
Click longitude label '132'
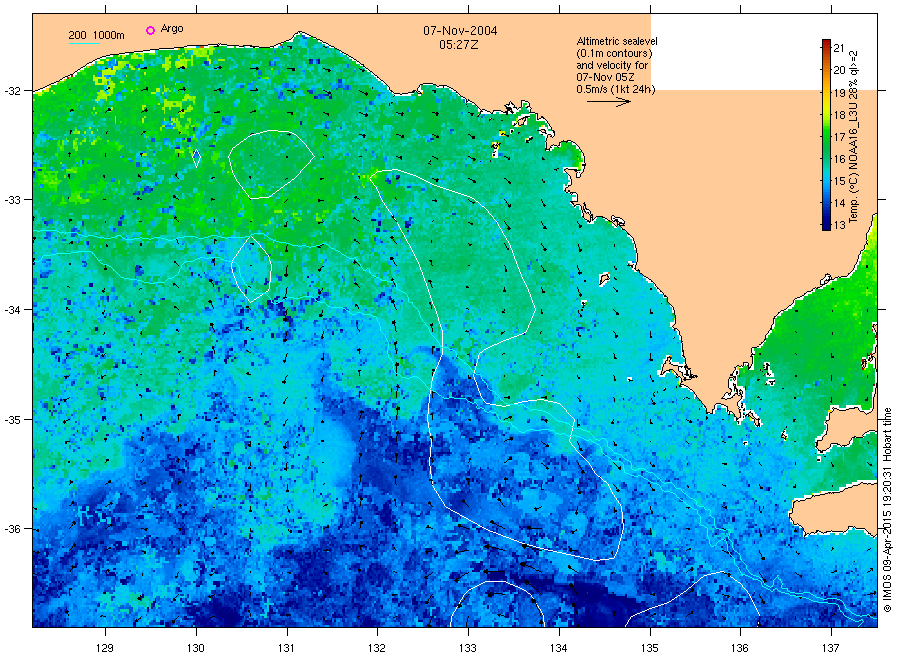click(x=377, y=648)
